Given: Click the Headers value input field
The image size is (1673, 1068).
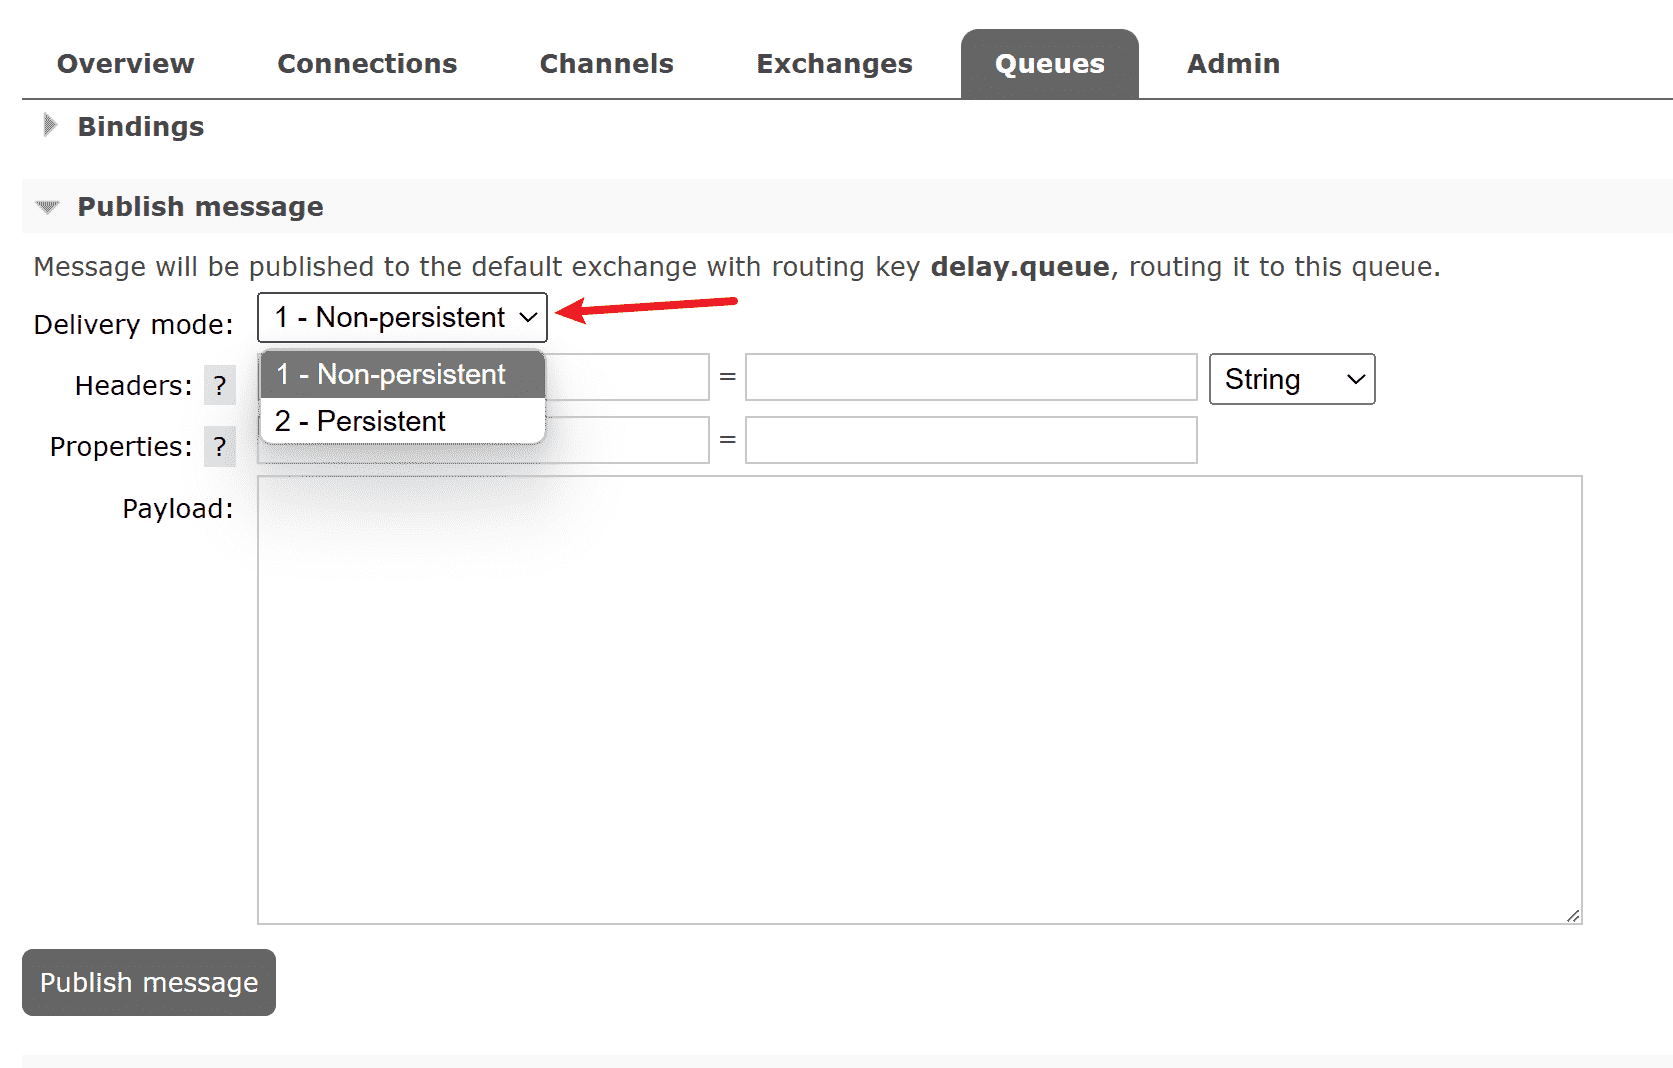Looking at the screenshot, I should 970,378.
